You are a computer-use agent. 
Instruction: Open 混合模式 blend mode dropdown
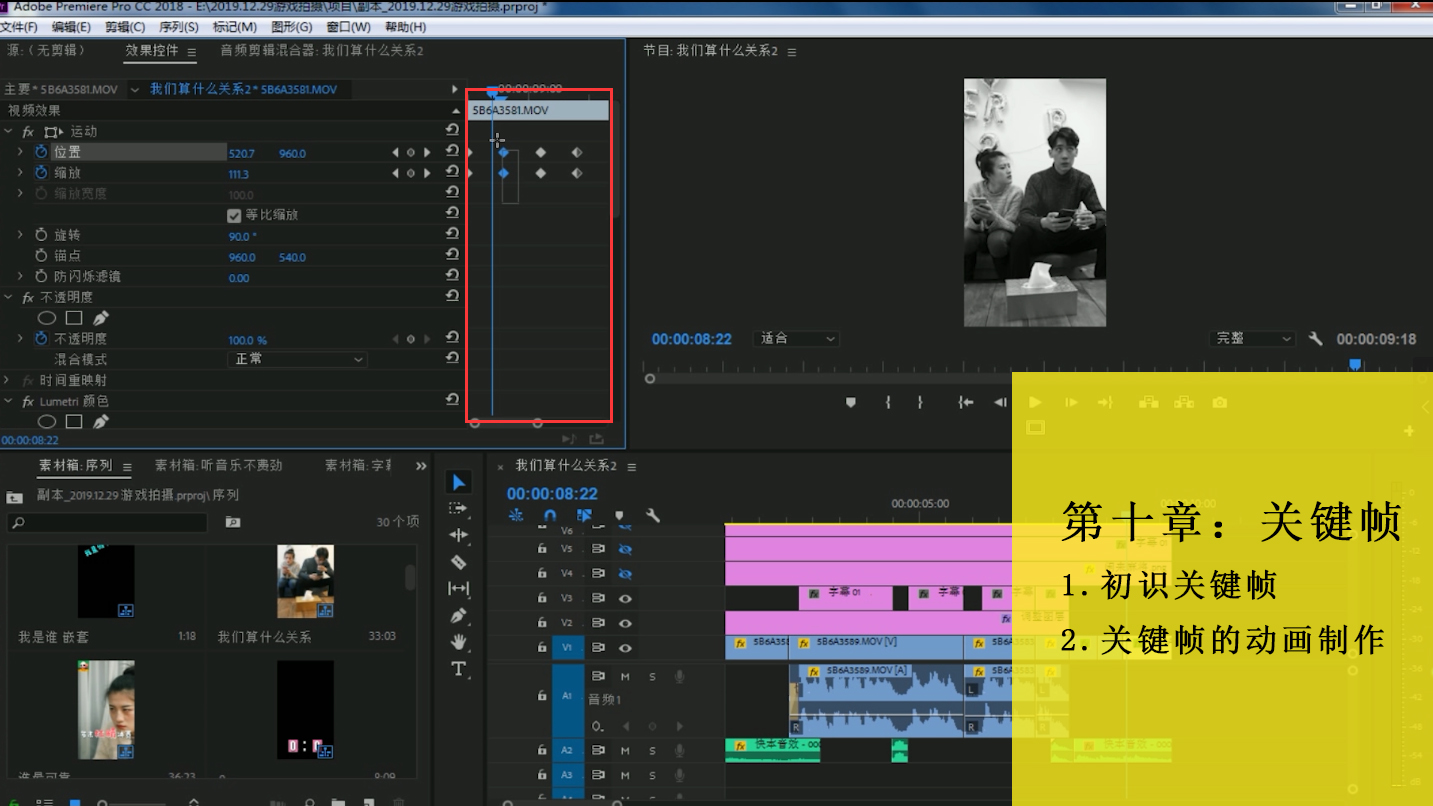(x=297, y=359)
